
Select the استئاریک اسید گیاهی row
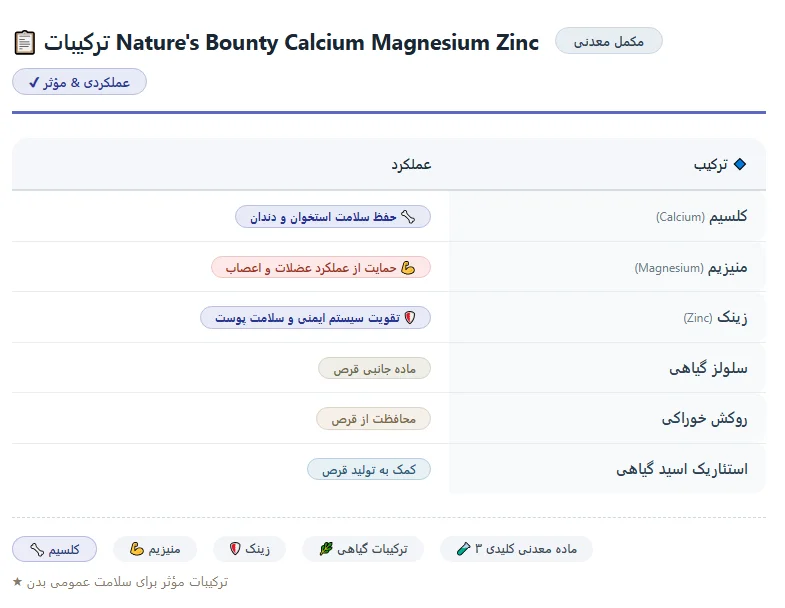click(389, 469)
